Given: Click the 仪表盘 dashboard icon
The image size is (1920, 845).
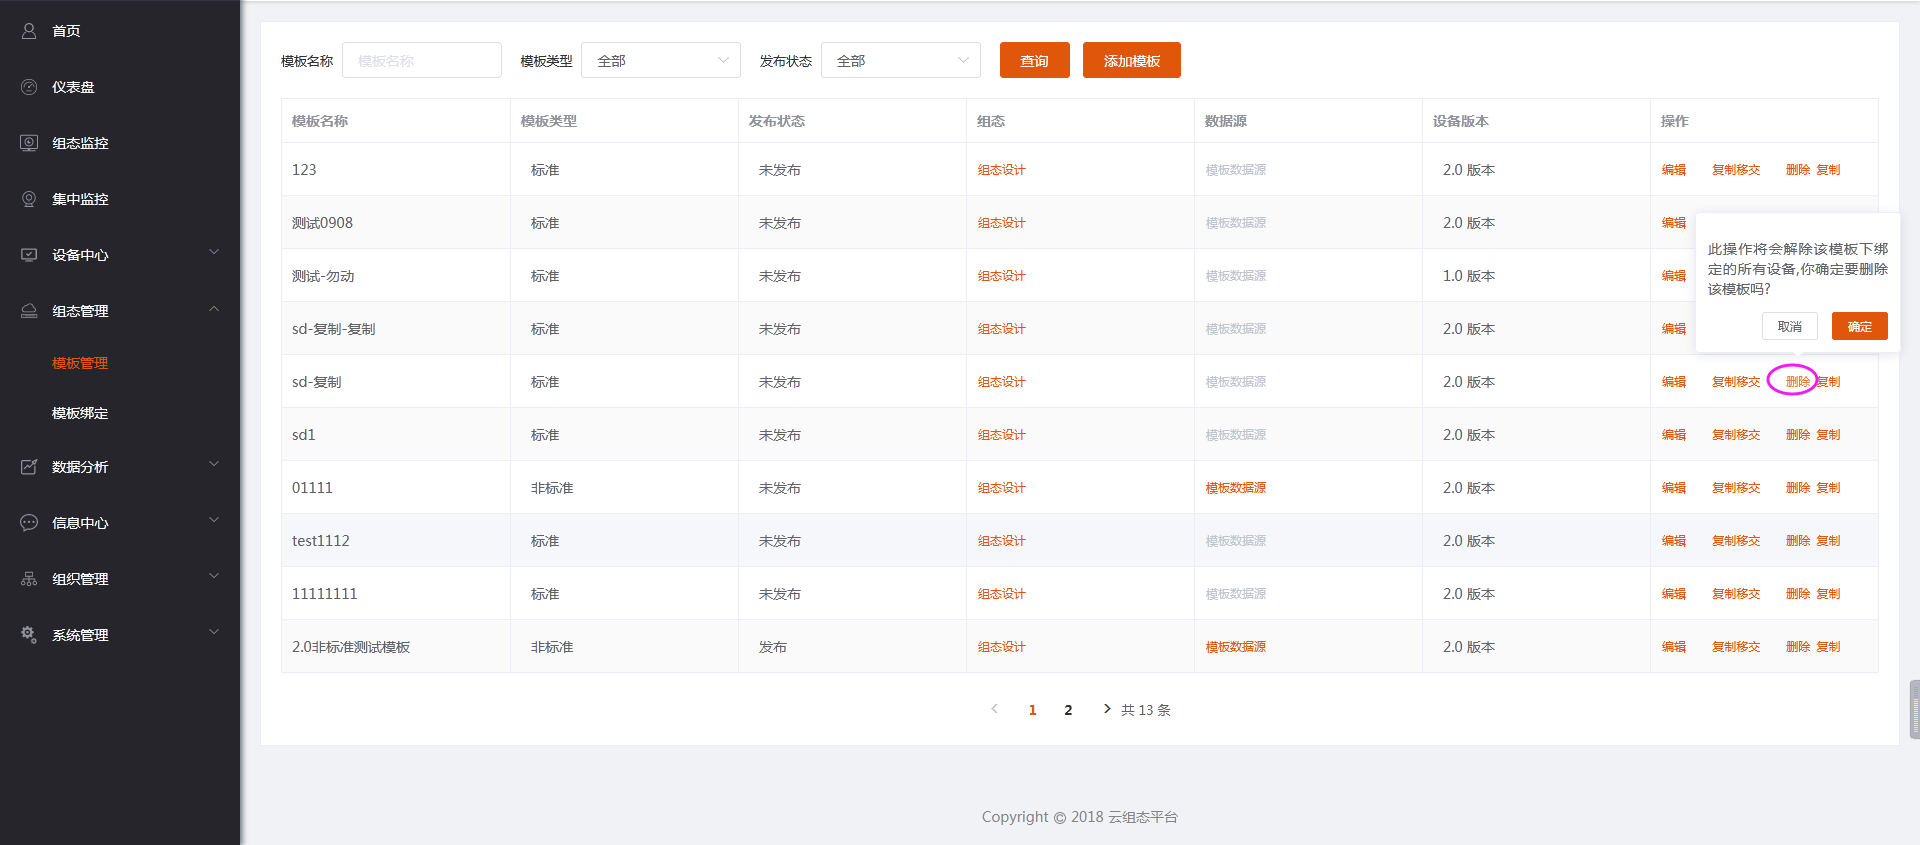Looking at the screenshot, I should 29,87.
